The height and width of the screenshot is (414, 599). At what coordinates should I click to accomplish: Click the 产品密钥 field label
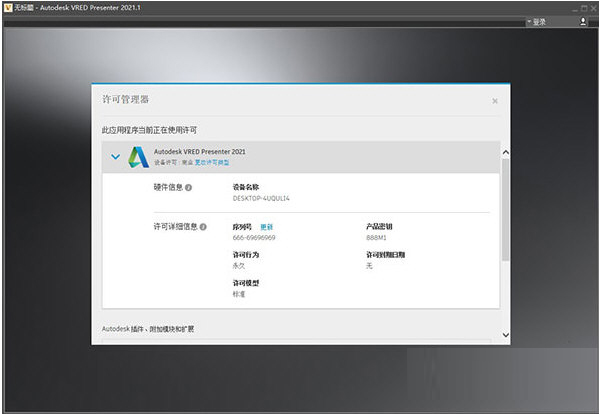tap(379, 226)
